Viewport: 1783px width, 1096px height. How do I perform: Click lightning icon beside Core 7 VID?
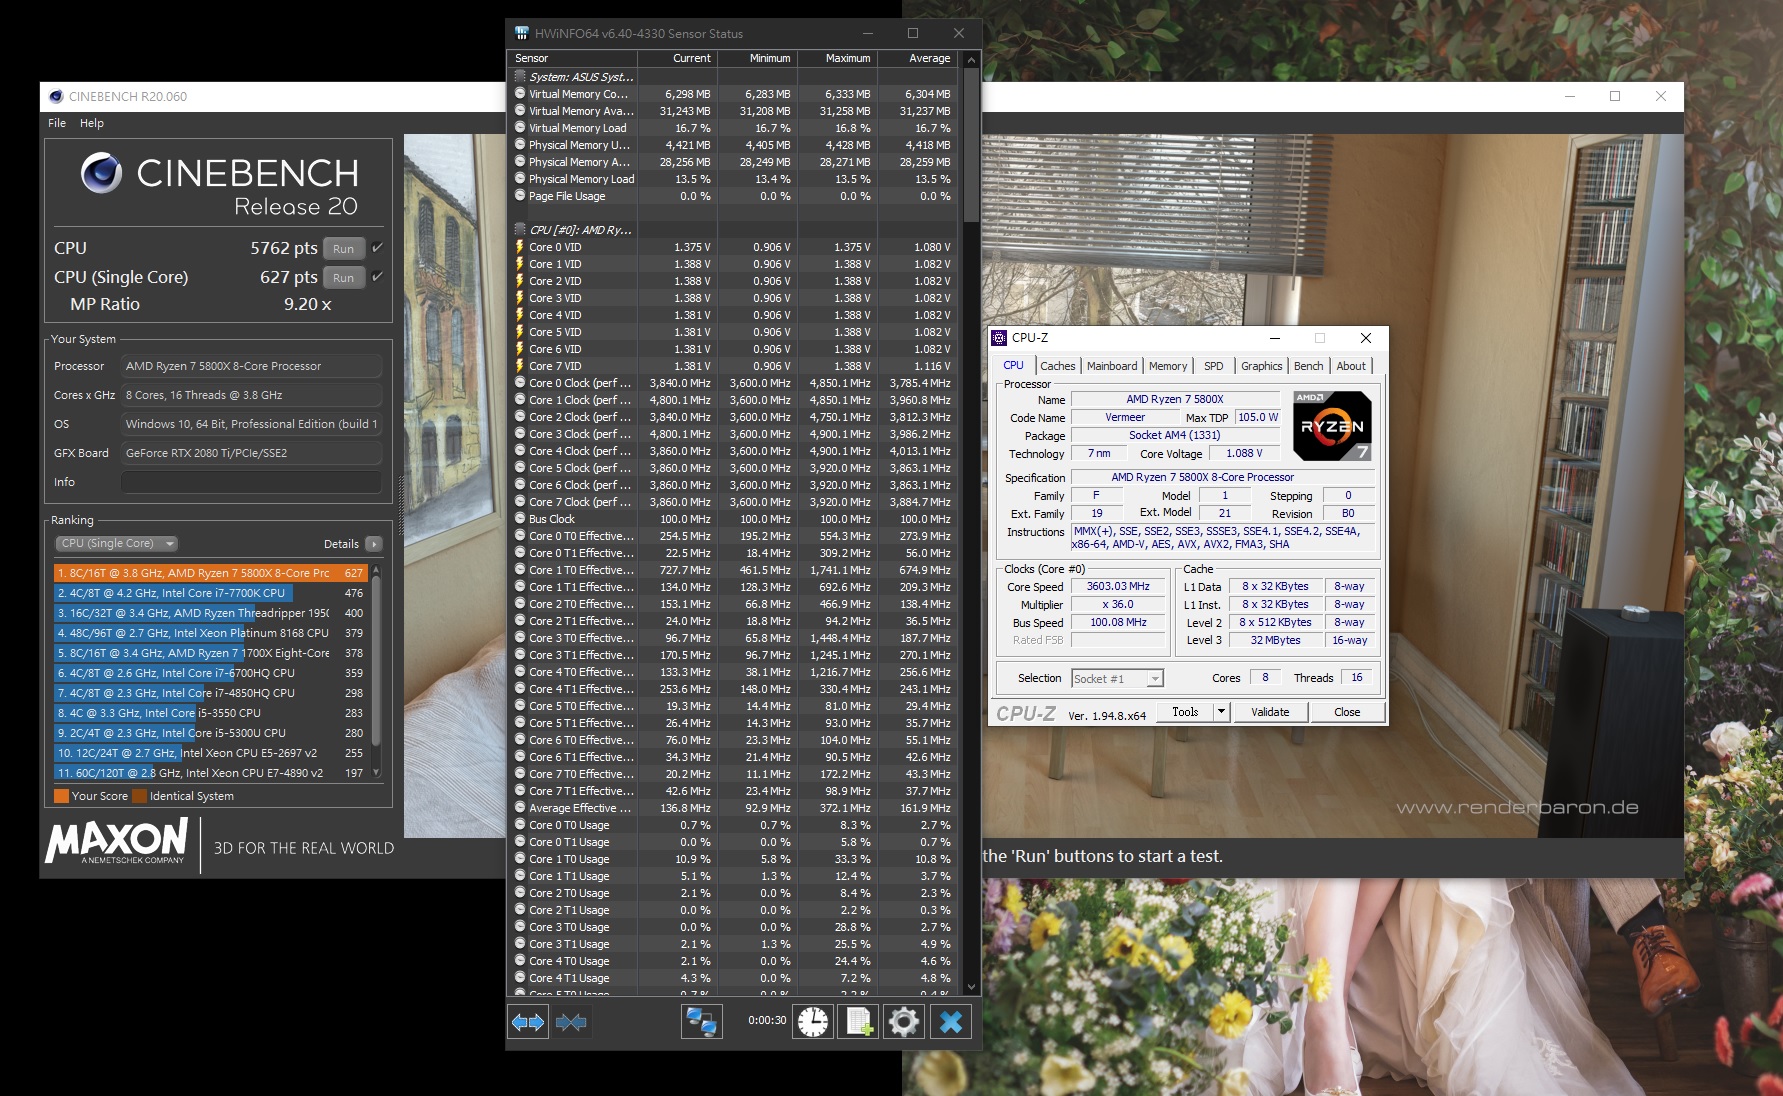[520, 366]
